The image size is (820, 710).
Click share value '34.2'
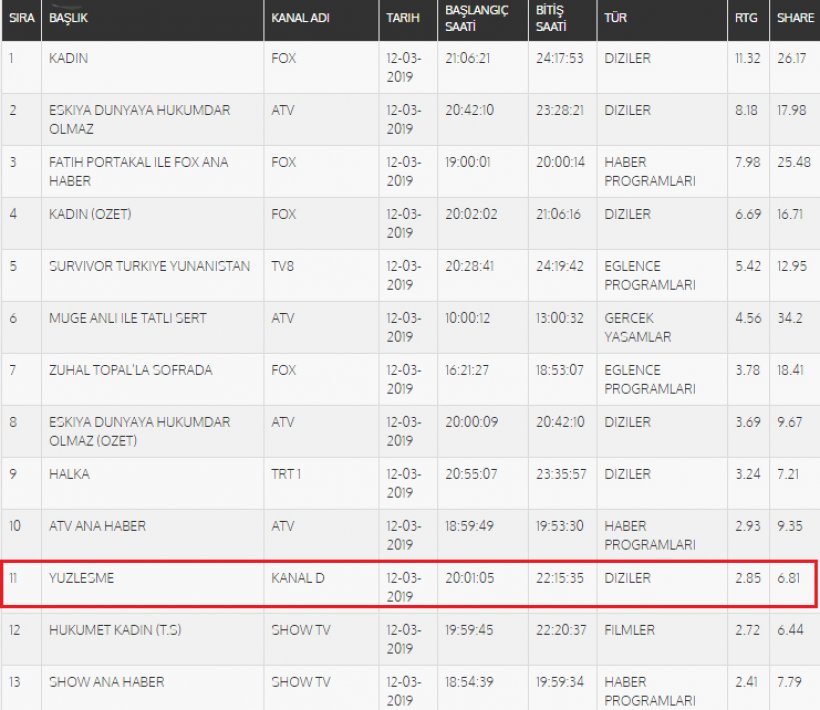(790, 318)
